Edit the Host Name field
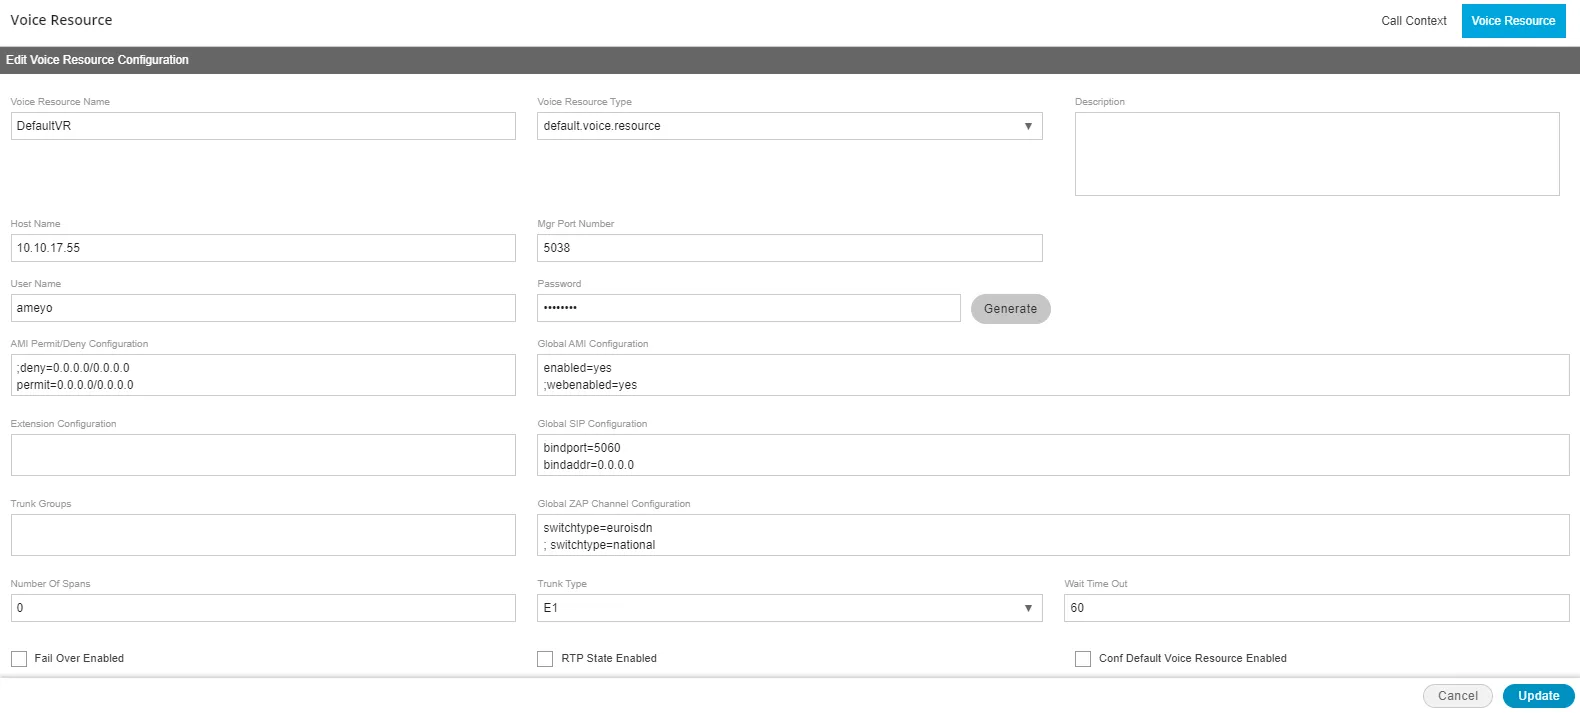Image resolution: width=1580 pixels, height=713 pixels. 263,248
